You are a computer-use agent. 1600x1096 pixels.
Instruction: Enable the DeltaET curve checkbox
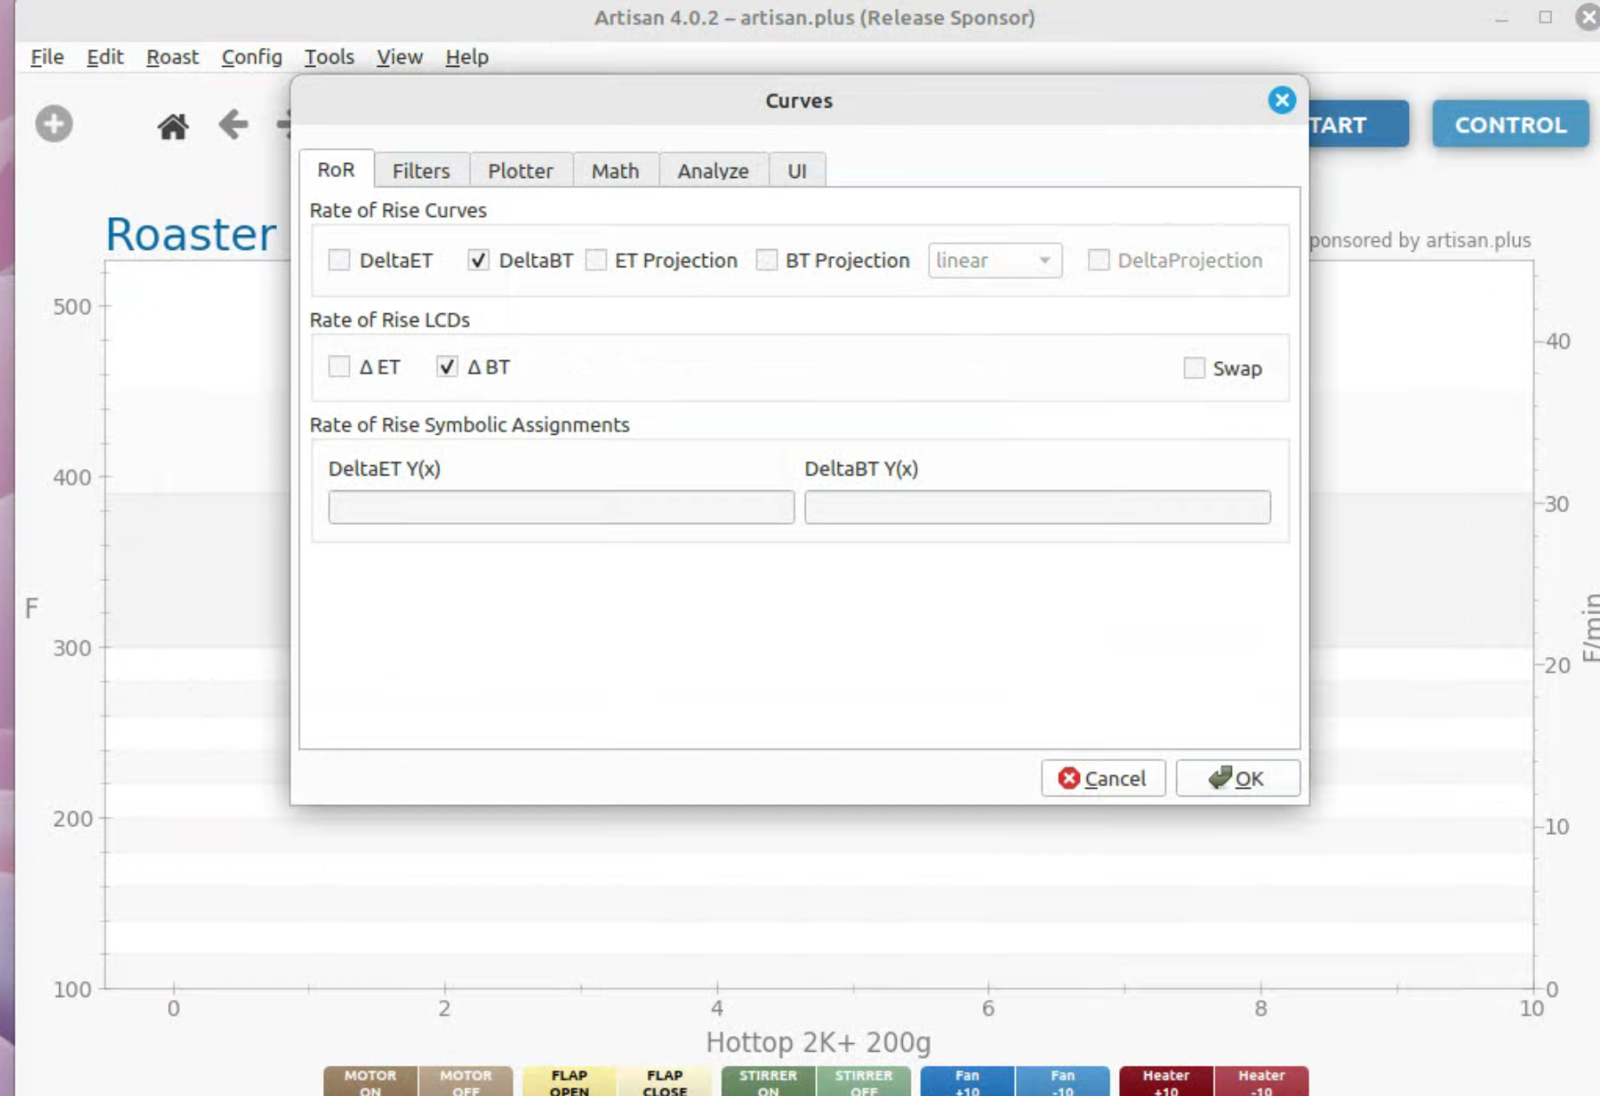click(x=340, y=260)
